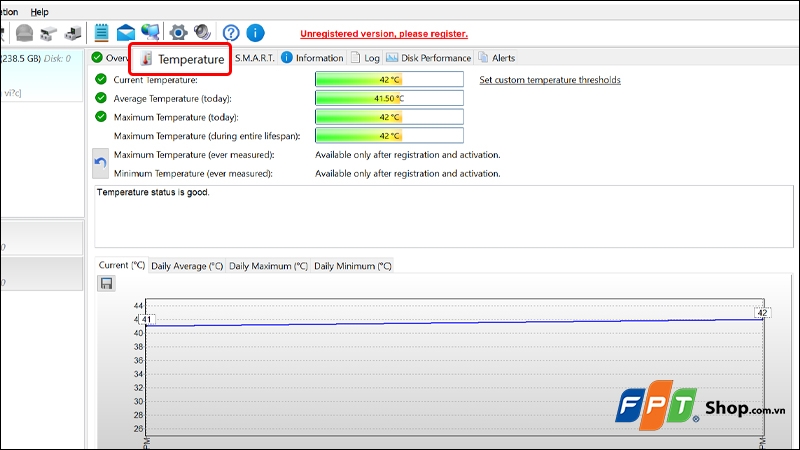Click the blue envelope e-mail icon
Screen dimensions: 800x450
[126, 33]
